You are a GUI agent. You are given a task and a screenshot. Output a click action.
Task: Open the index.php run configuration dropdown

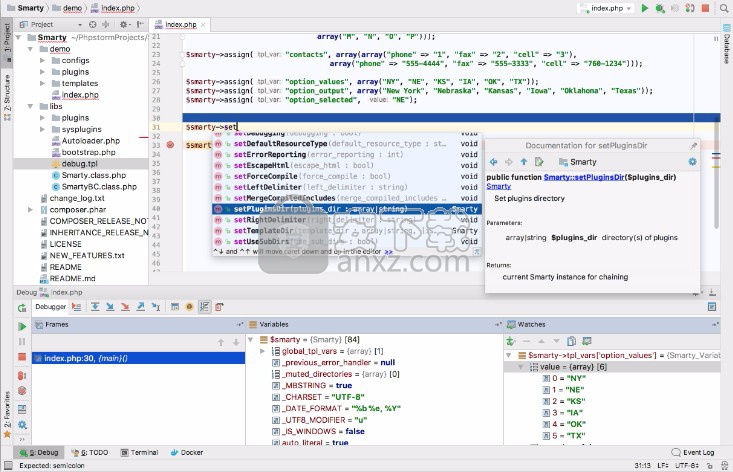pyautogui.click(x=606, y=8)
